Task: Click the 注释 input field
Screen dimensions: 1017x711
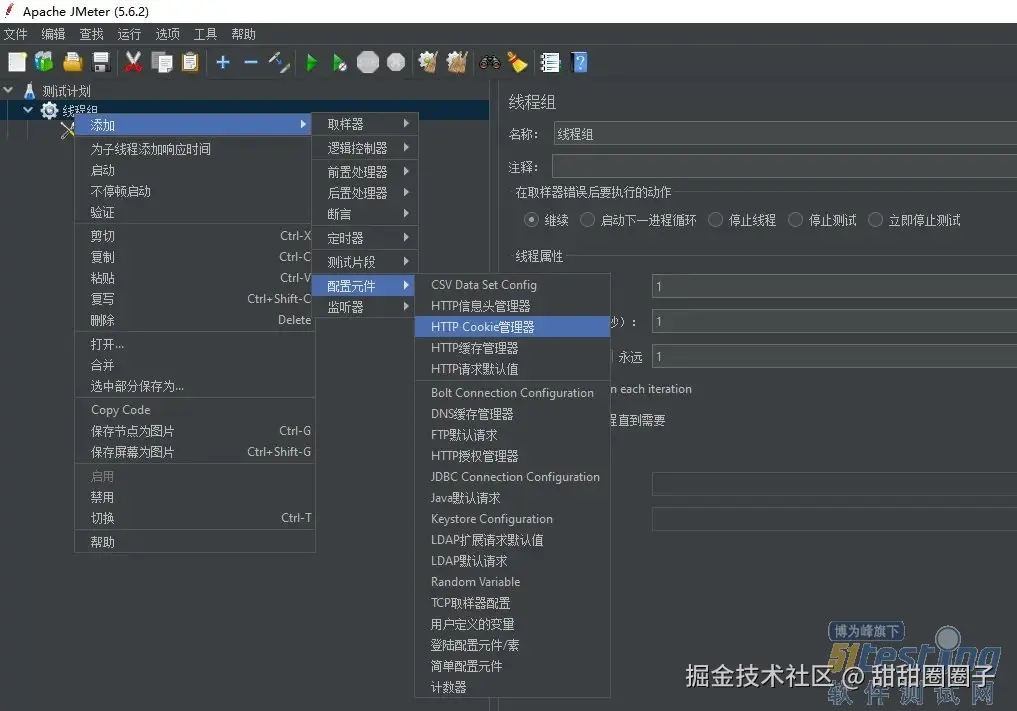Action: coord(784,167)
